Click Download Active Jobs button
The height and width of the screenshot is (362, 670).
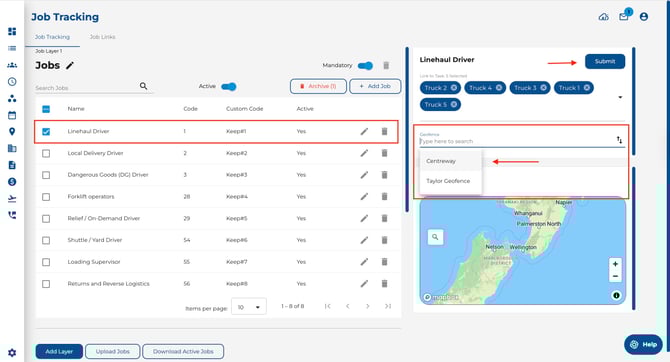183,351
